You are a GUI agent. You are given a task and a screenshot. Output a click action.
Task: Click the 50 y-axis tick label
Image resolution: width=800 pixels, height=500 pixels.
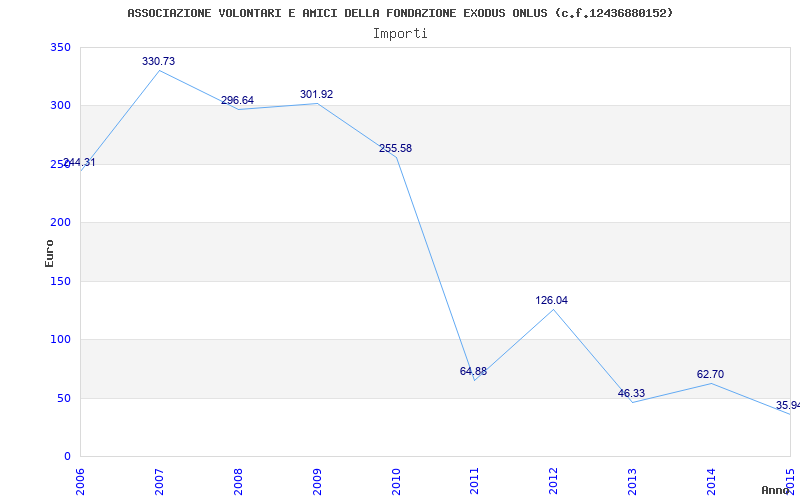[64, 398]
